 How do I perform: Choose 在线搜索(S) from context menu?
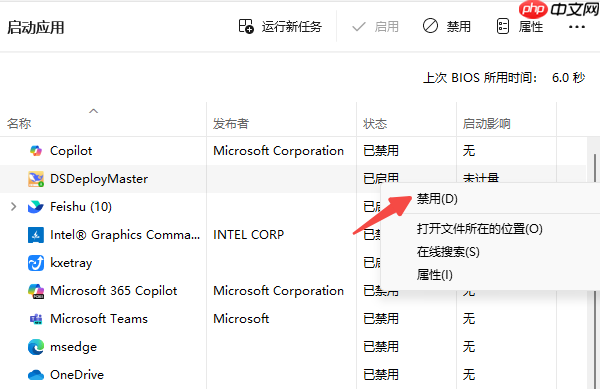[x=448, y=252]
